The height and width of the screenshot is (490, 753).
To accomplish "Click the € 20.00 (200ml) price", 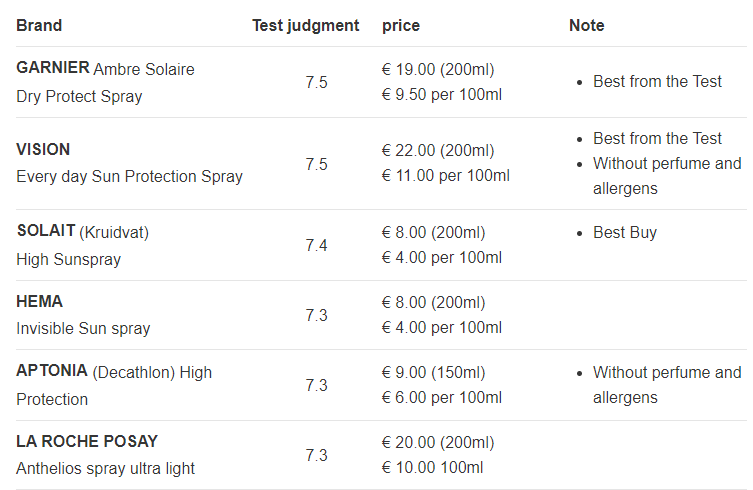I will [437, 442].
